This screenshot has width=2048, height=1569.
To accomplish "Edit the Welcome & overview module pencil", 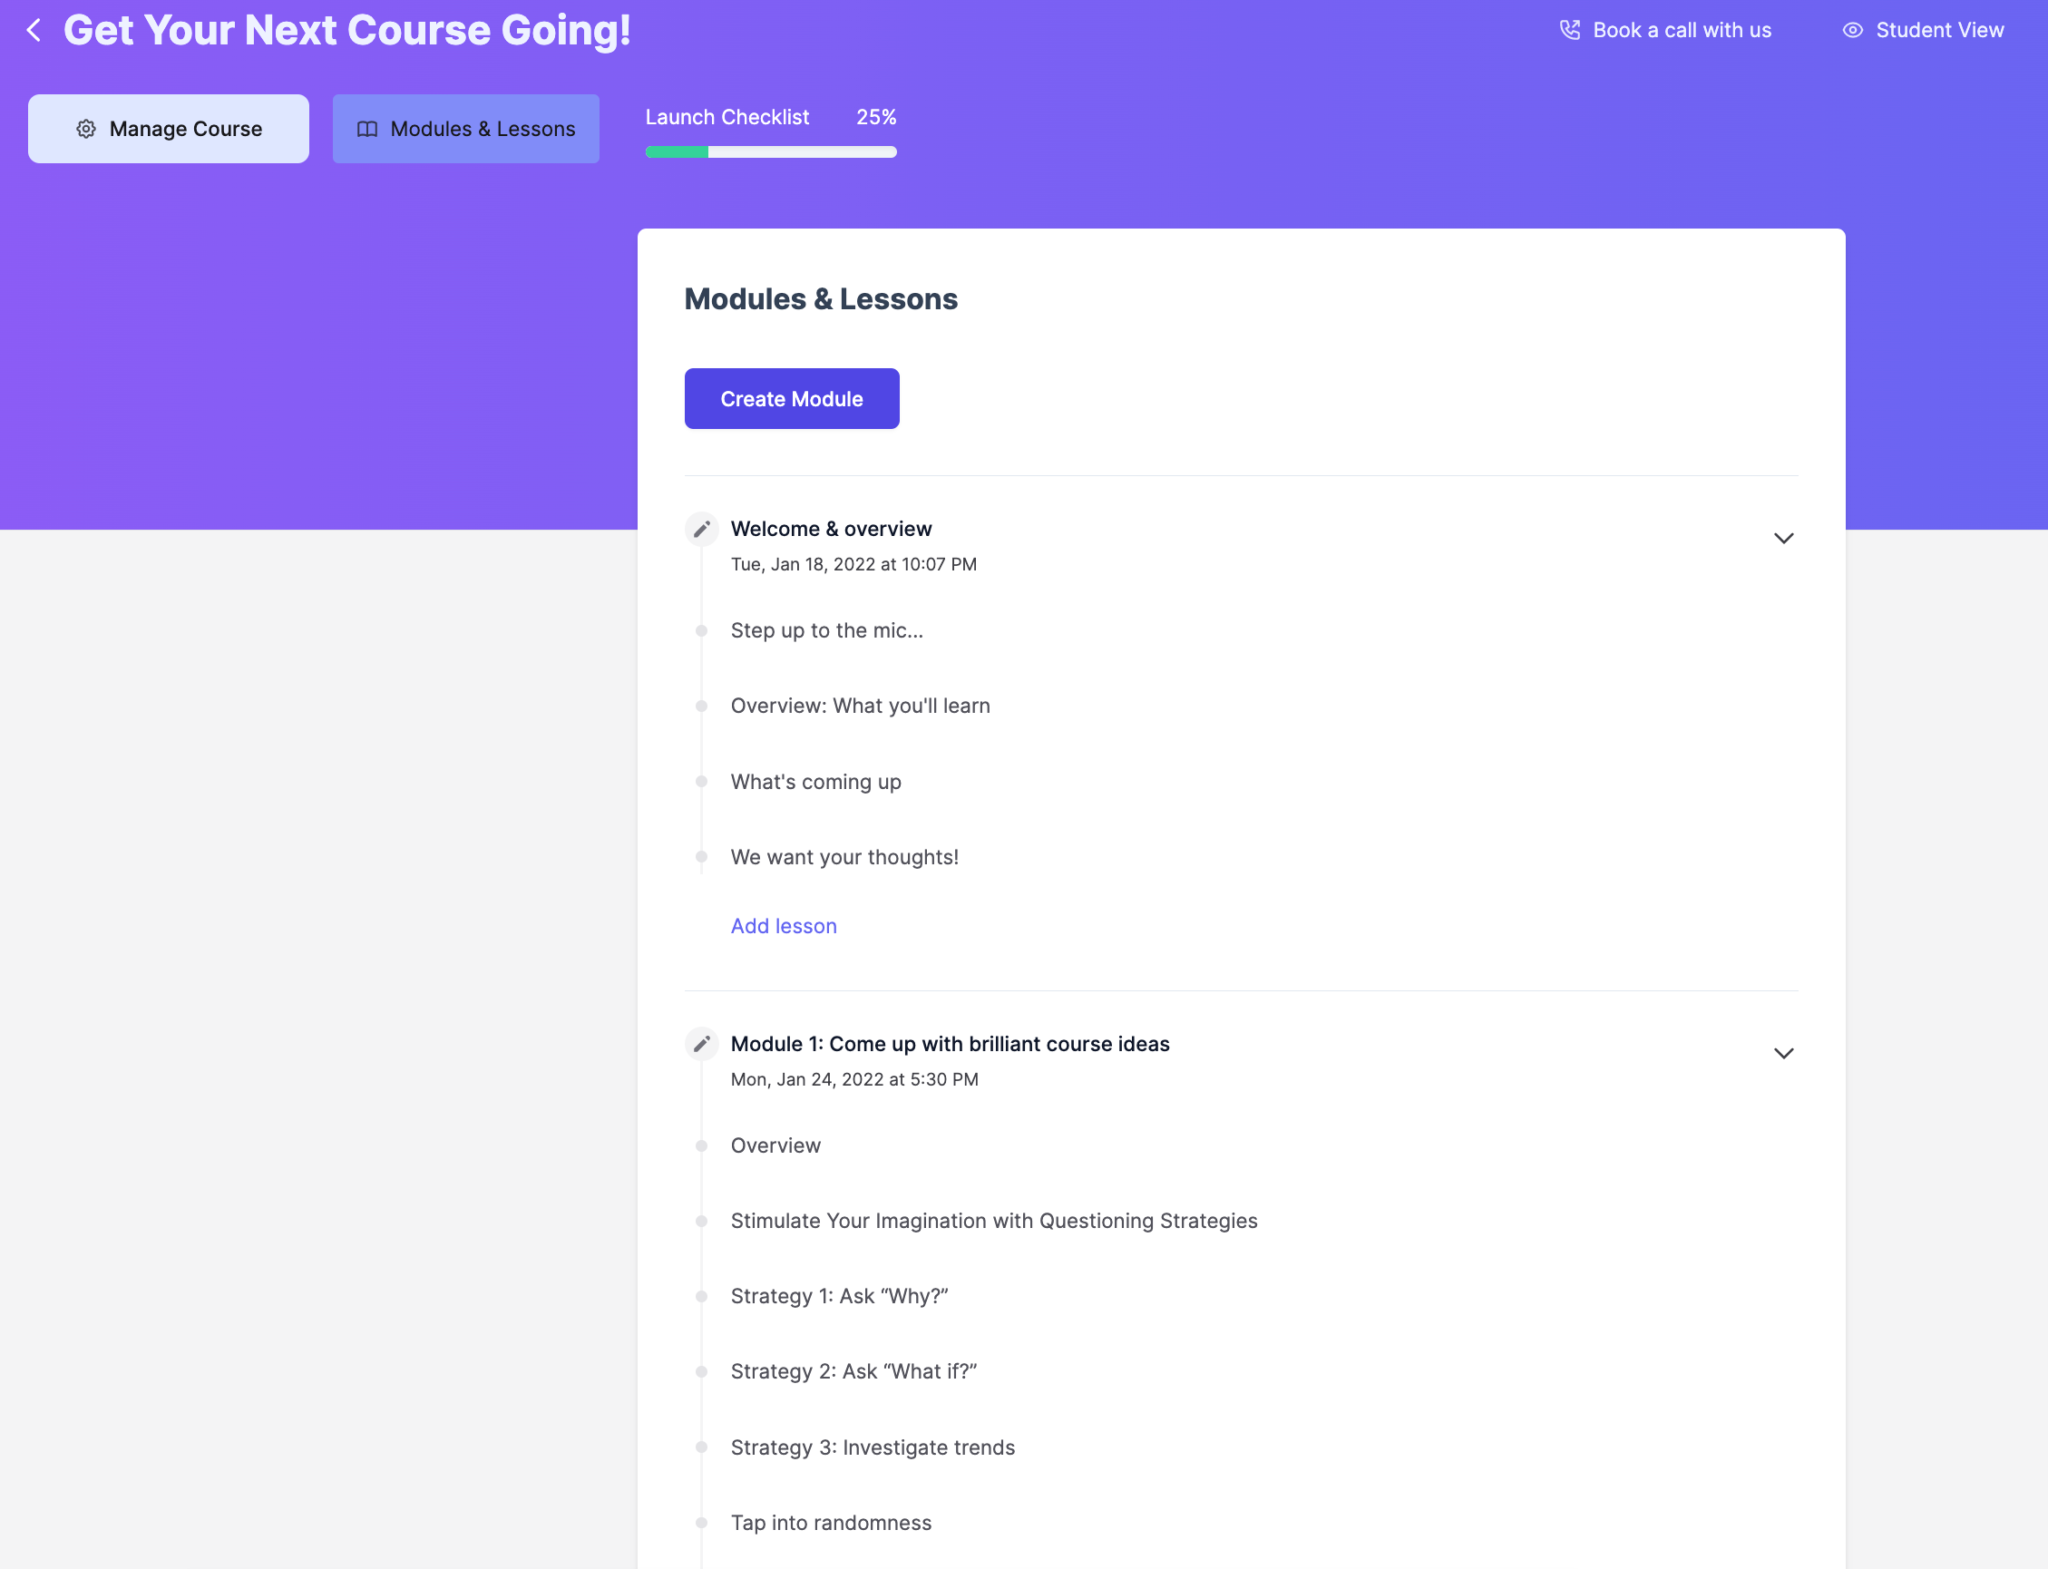I will coord(702,529).
